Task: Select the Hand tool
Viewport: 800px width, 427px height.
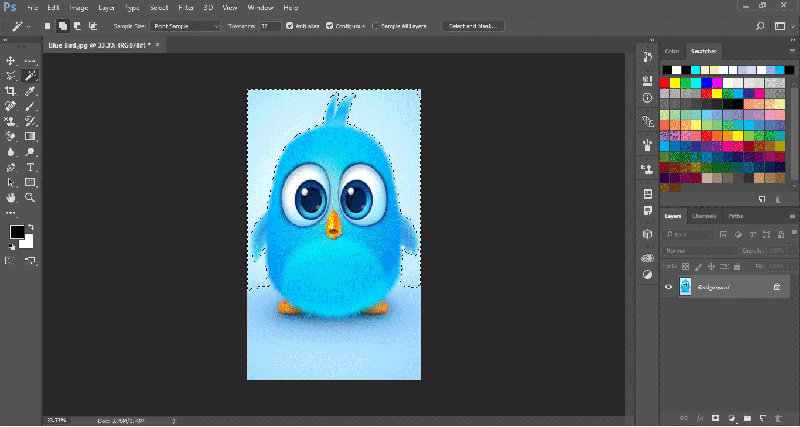Action: (x=10, y=198)
